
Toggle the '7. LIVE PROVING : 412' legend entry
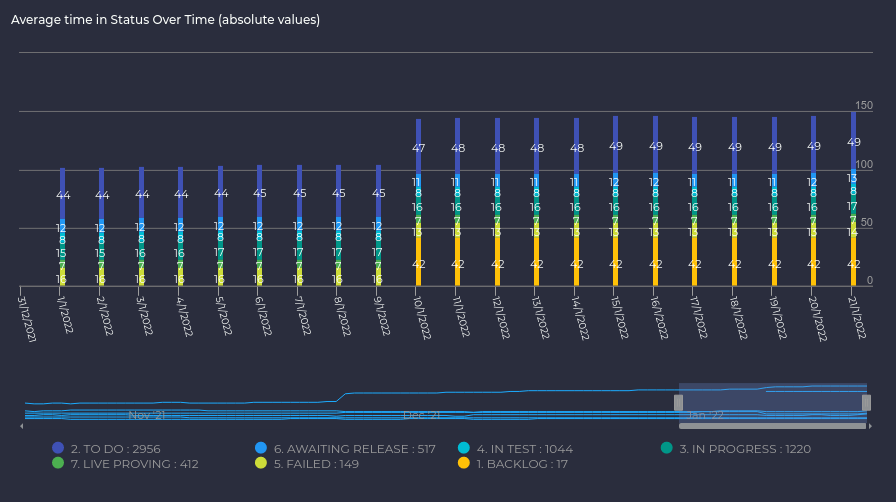pyautogui.click(x=125, y=464)
